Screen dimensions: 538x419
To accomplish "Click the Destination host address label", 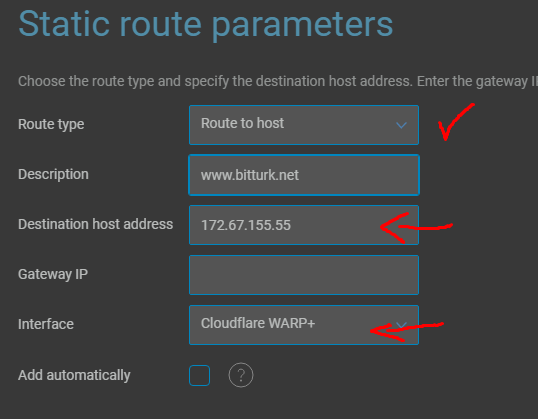I will pyautogui.click(x=95, y=224).
